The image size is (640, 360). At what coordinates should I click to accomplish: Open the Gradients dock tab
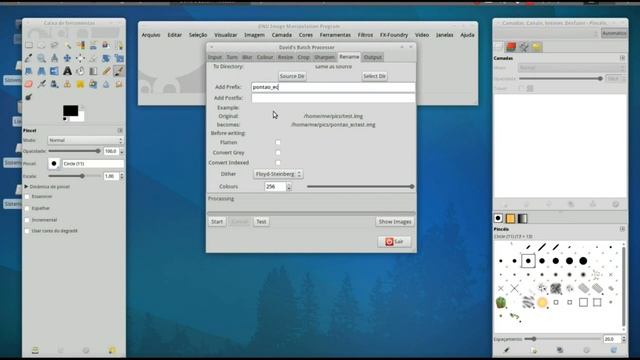(x=522, y=218)
